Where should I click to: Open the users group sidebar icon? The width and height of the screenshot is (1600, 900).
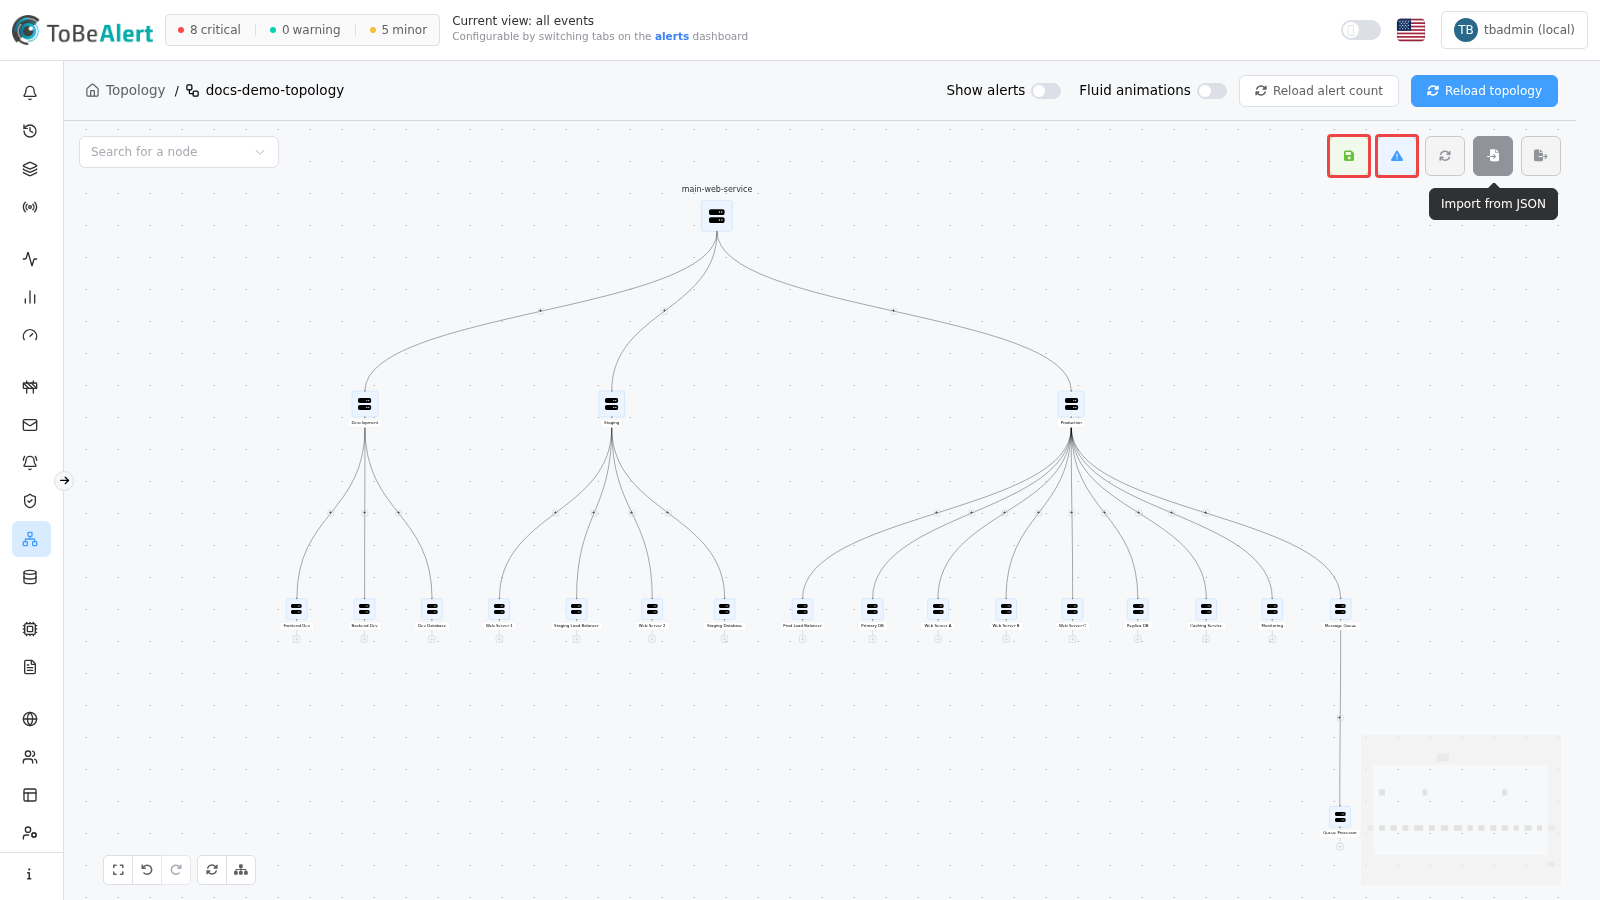pyautogui.click(x=30, y=757)
